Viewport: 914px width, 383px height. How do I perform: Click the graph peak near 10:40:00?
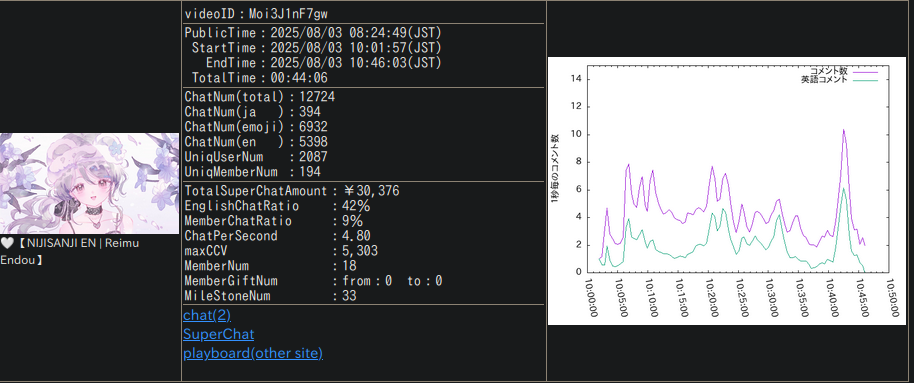point(843,130)
